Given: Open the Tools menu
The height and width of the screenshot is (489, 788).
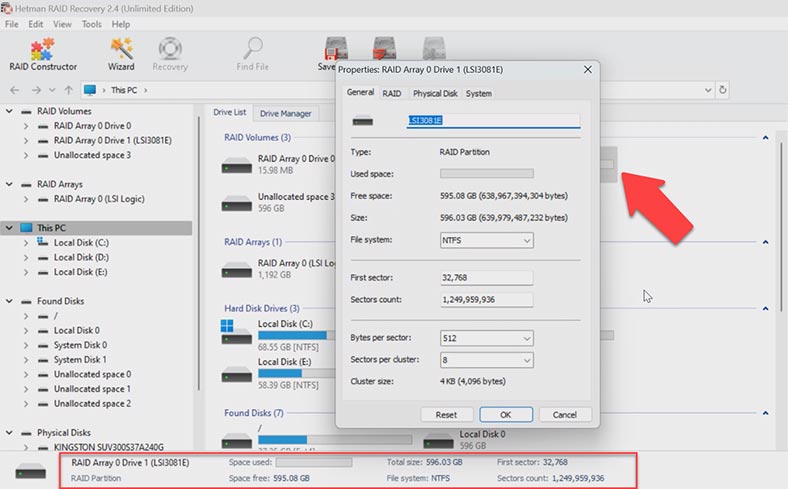Looking at the screenshot, I should click(91, 24).
